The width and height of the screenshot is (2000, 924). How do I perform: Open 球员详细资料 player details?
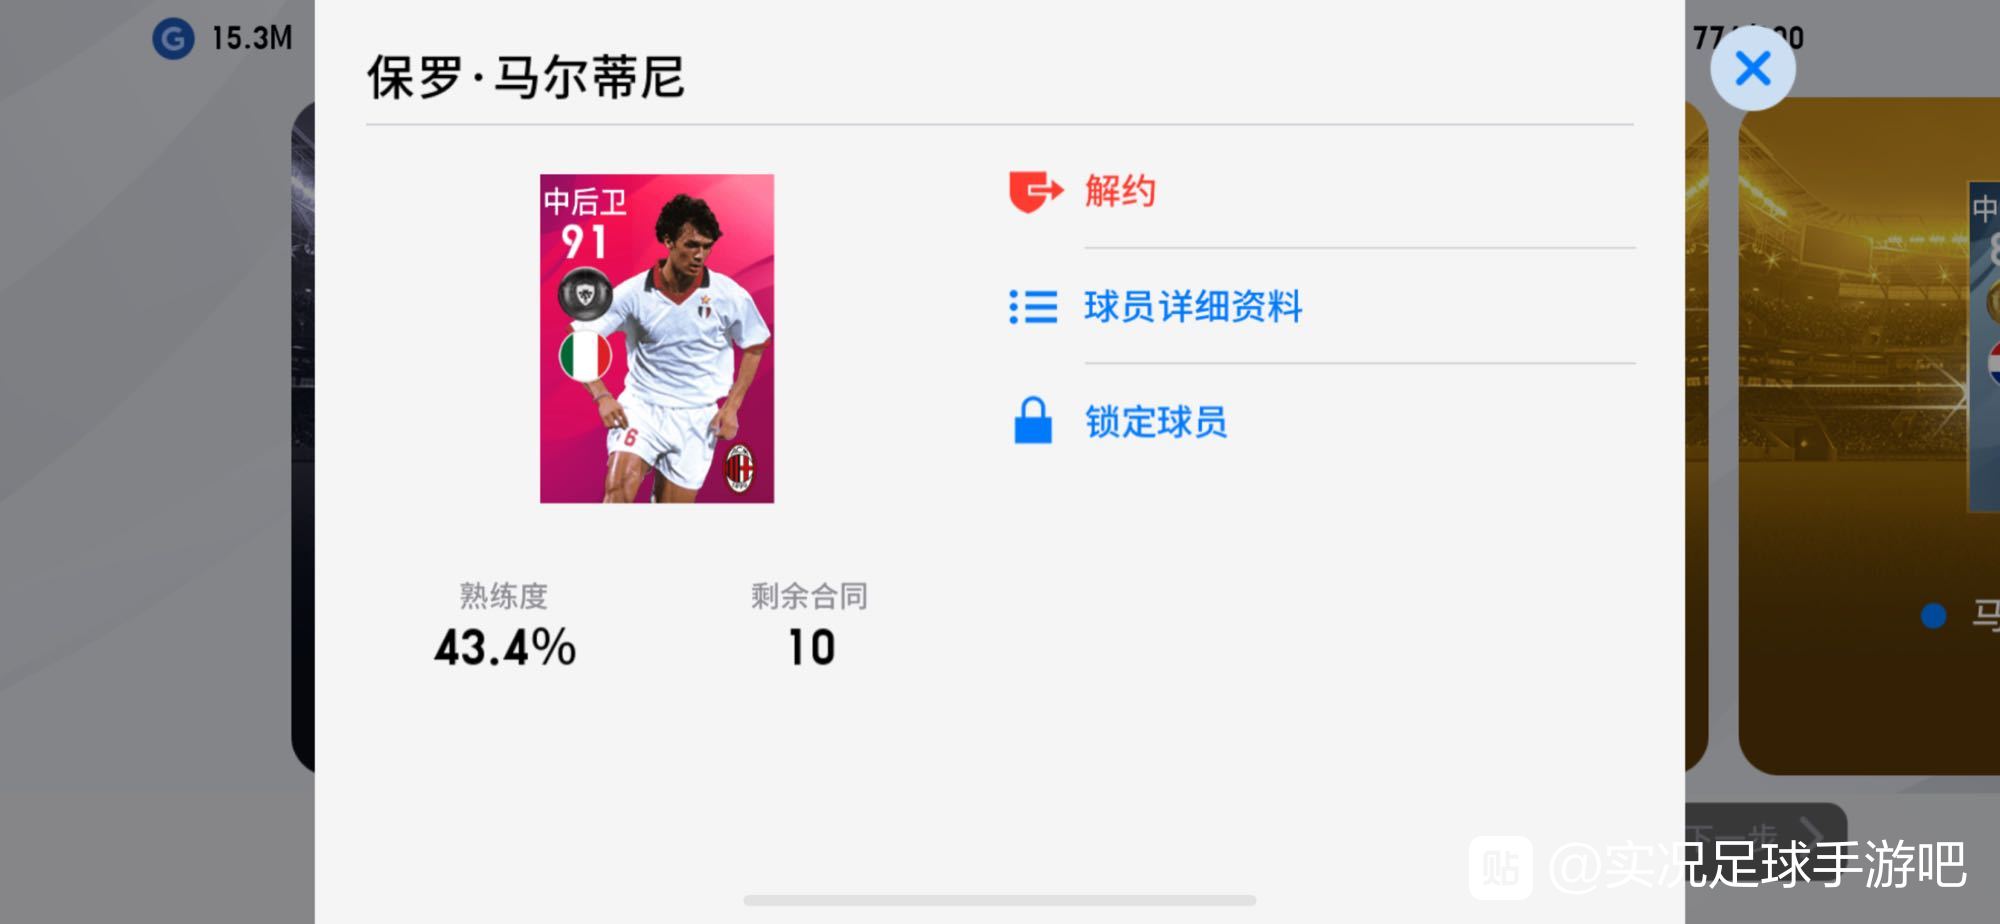point(1193,306)
